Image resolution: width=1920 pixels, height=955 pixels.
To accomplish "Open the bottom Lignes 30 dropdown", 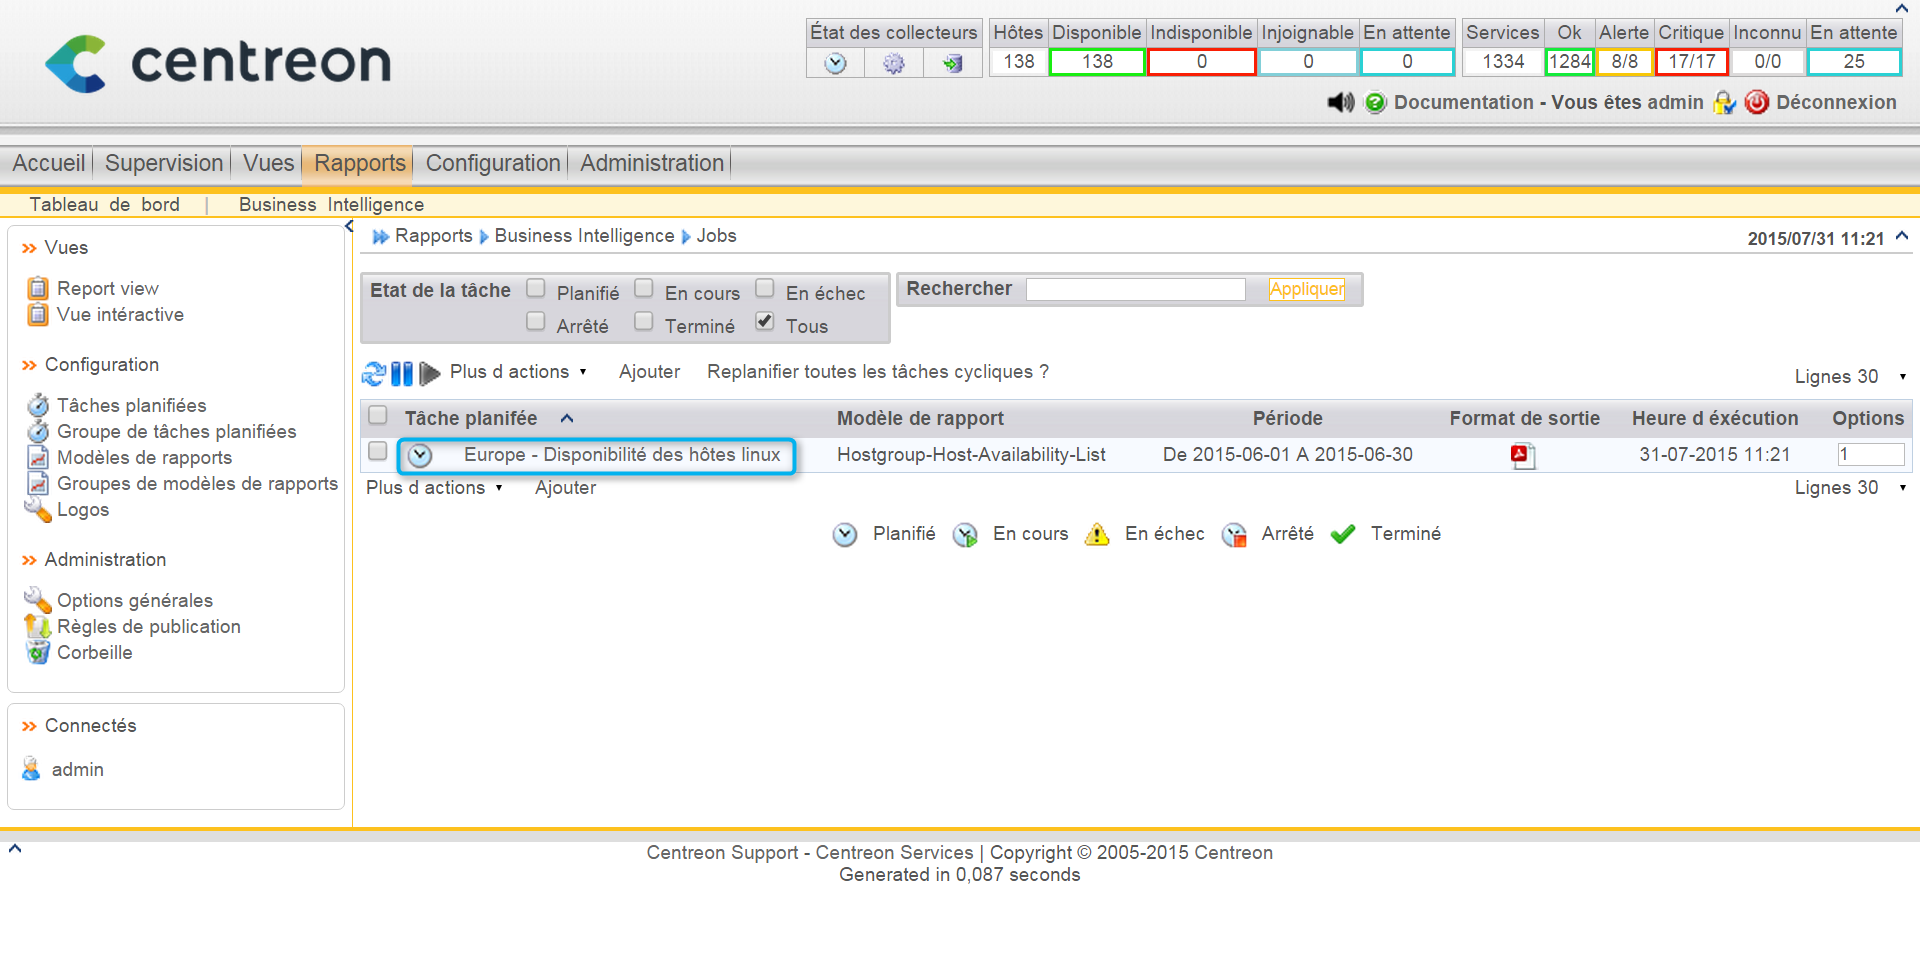I will coord(1850,488).
